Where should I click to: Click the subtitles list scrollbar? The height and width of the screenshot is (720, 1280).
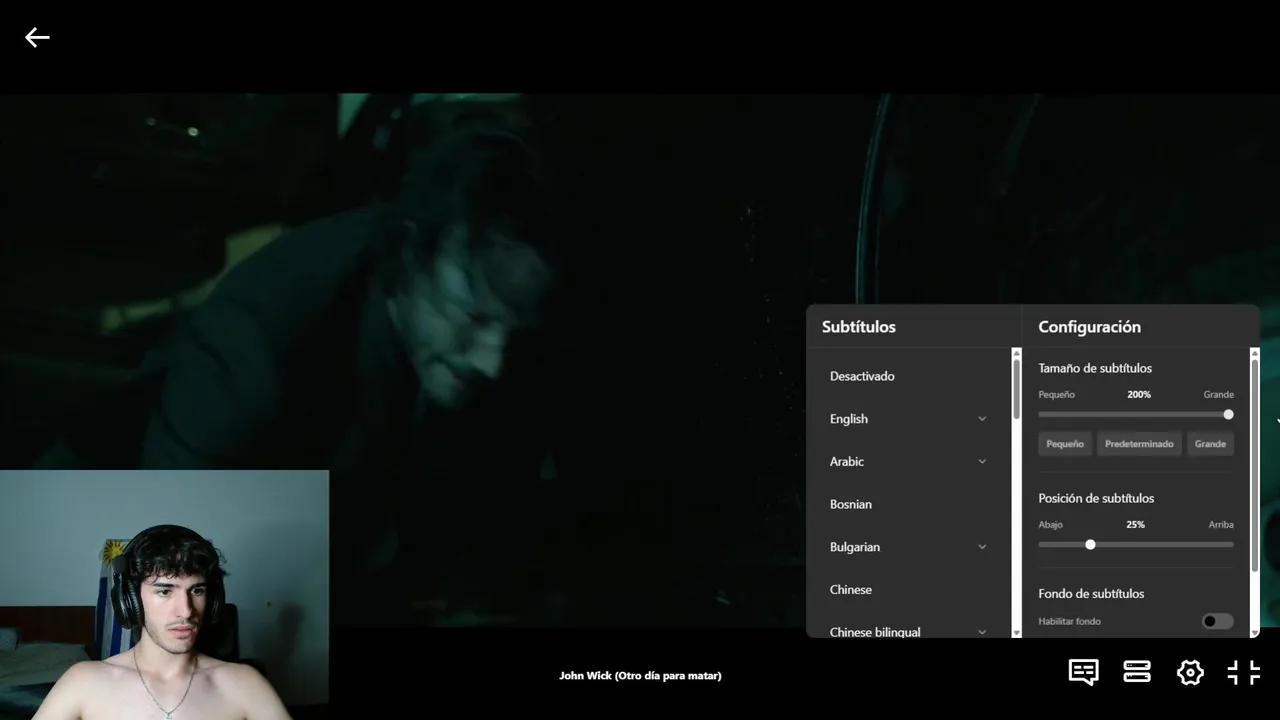tap(1016, 389)
